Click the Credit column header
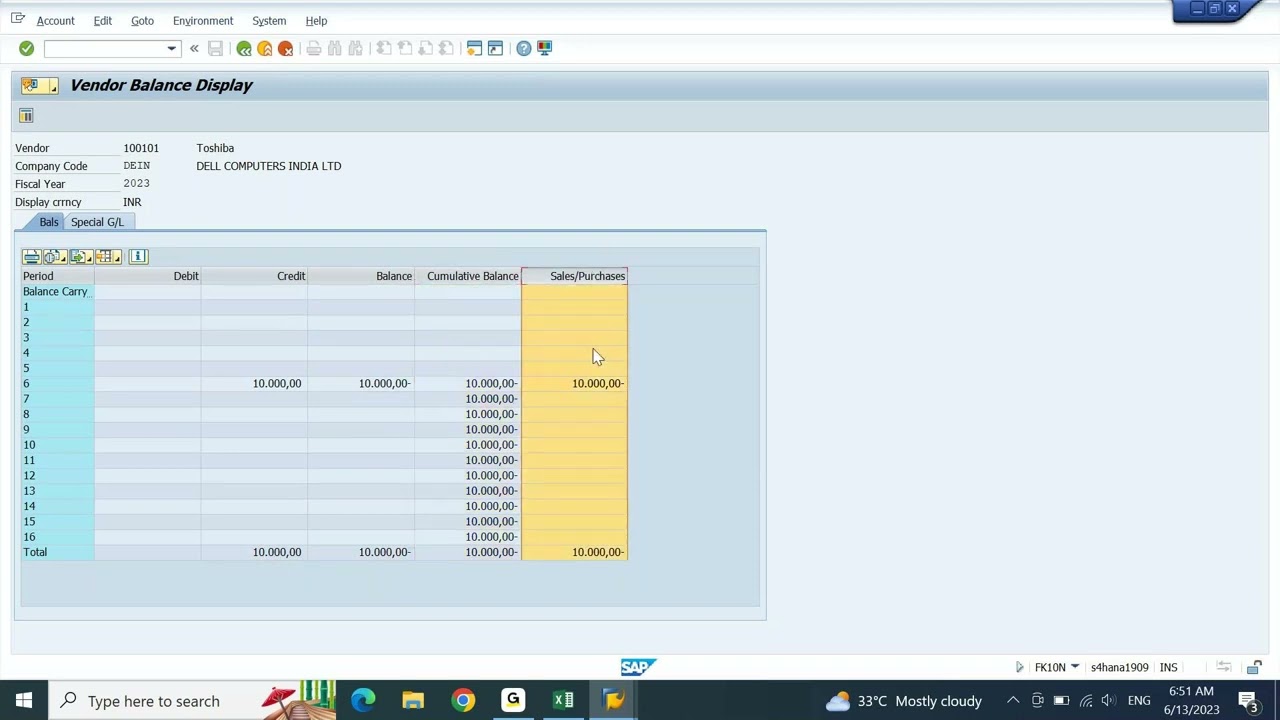This screenshot has height=720, width=1280. [x=254, y=276]
